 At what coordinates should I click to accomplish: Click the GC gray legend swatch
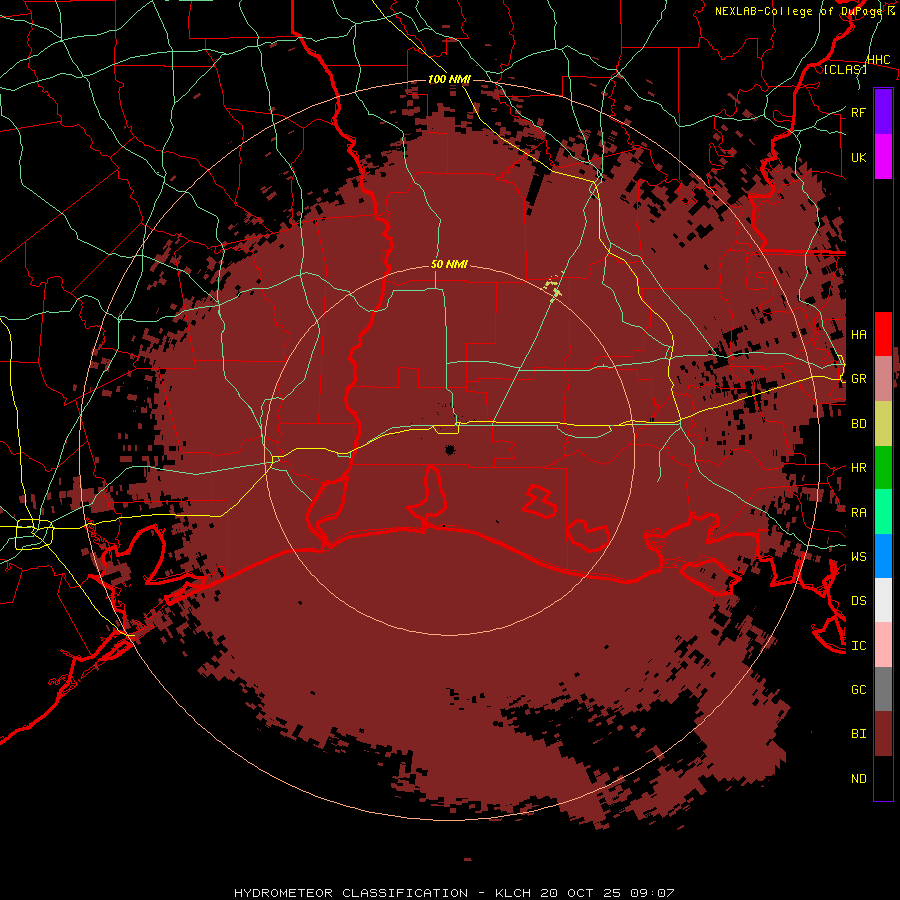click(883, 689)
